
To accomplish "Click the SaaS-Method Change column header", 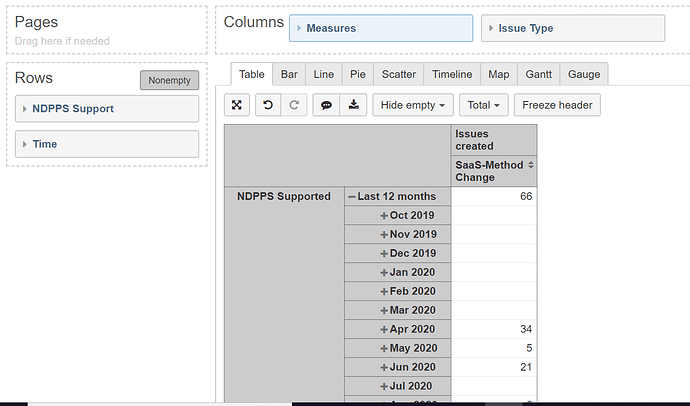I will pyautogui.click(x=494, y=171).
